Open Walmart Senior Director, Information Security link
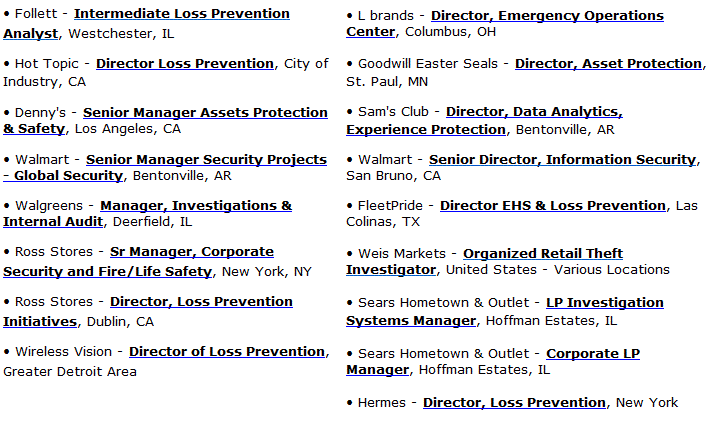This screenshot has height=421, width=709. click(562, 160)
